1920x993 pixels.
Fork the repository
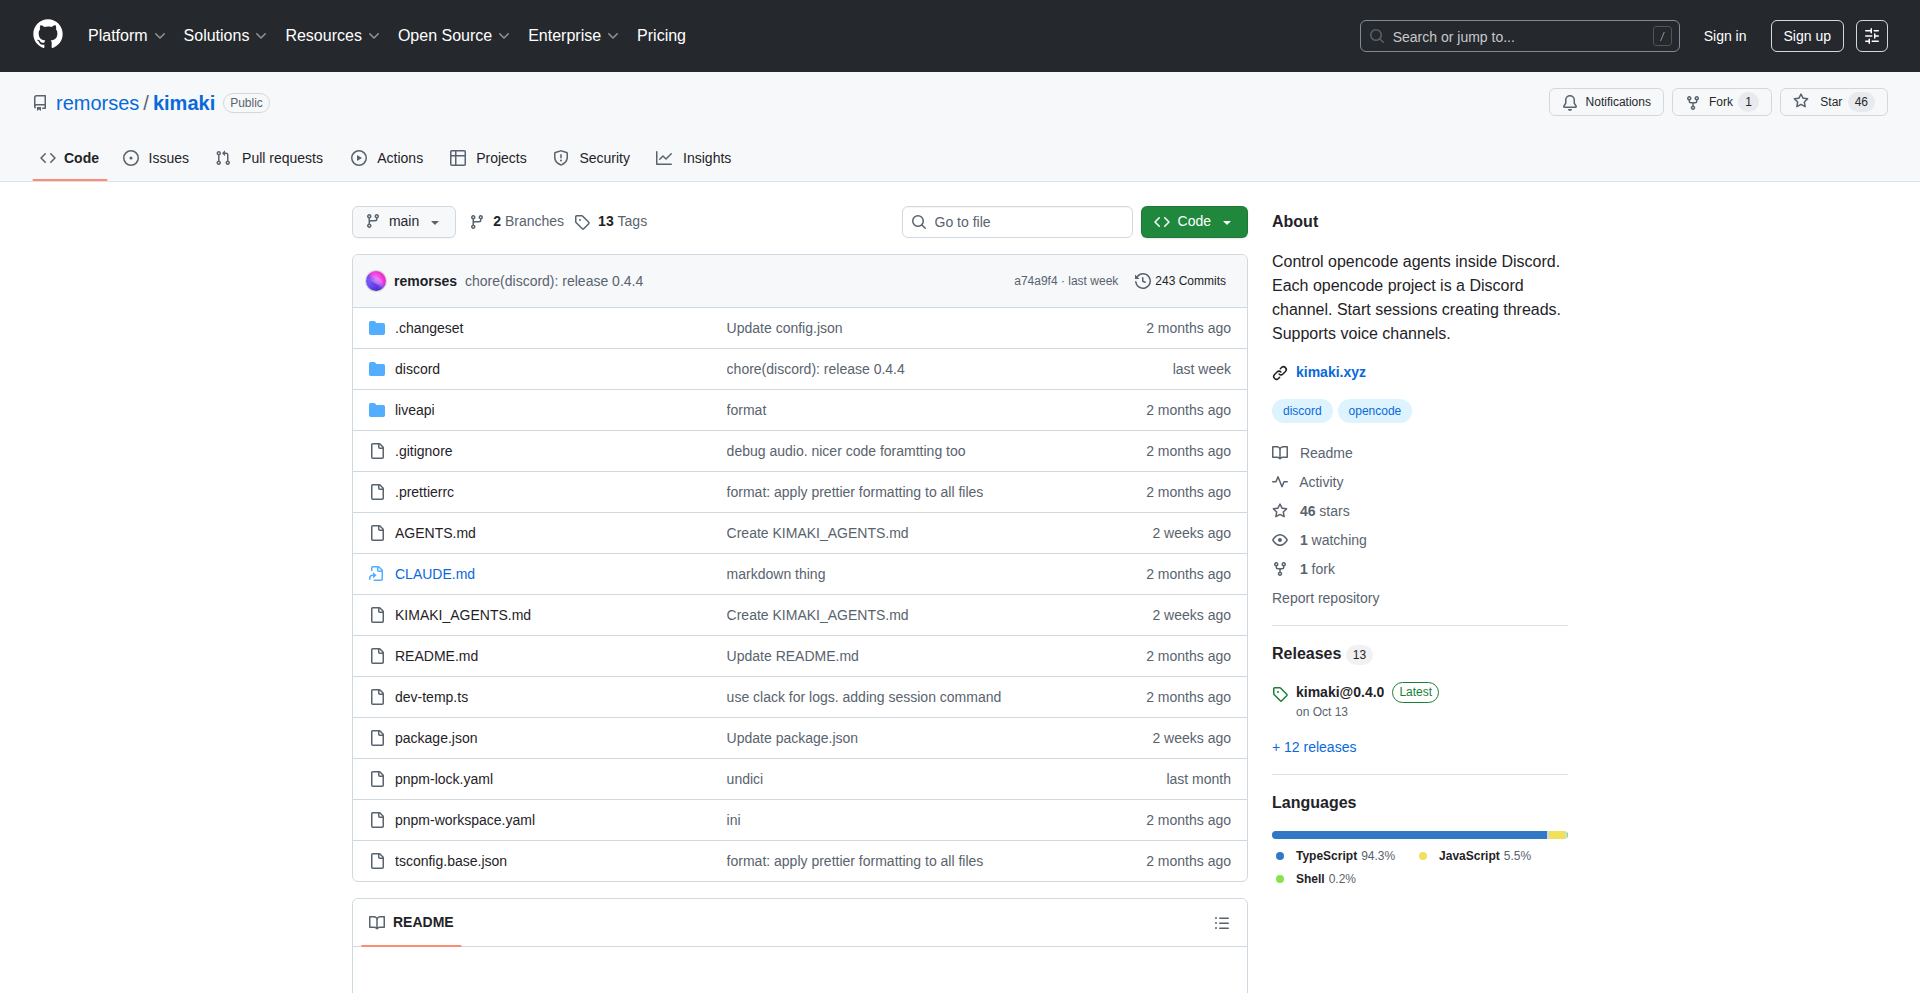pos(1718,101)
